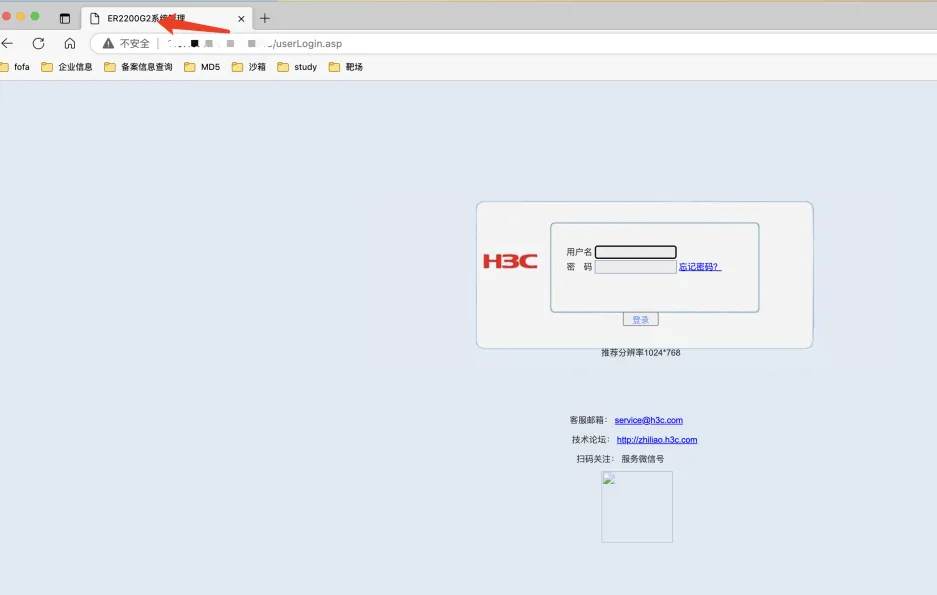937x595 pixels.
Task: Click the address bar URL userLogin.asp
Action: tap(306, 44)
